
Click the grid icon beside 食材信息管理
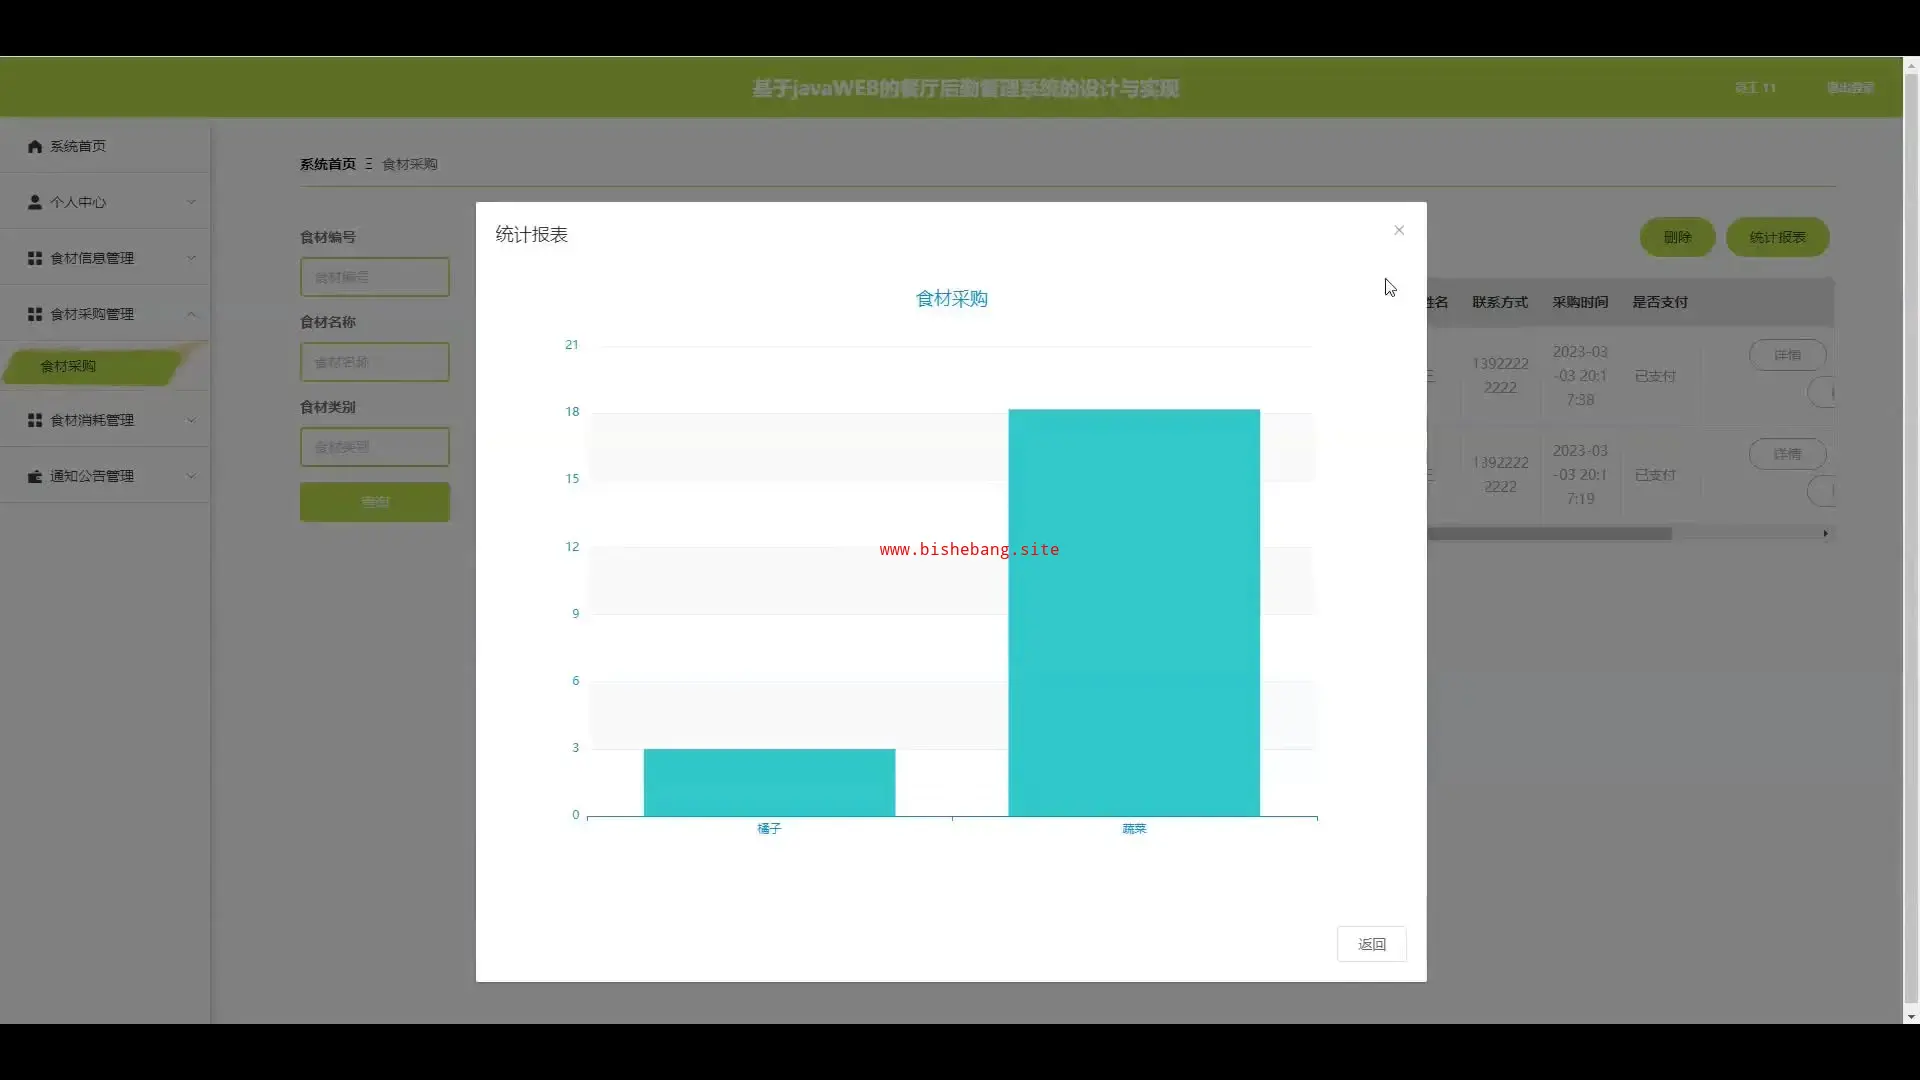[x=35, y=258]
